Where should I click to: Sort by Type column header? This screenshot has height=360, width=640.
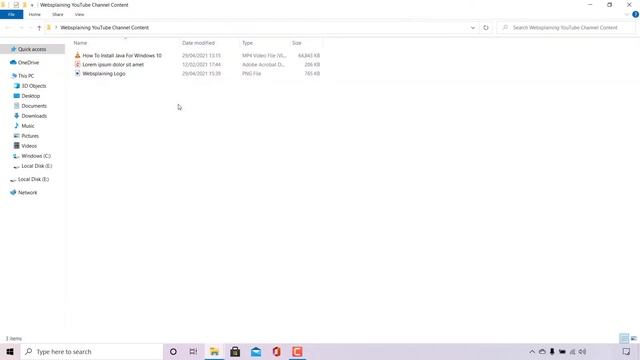[247, 43]
